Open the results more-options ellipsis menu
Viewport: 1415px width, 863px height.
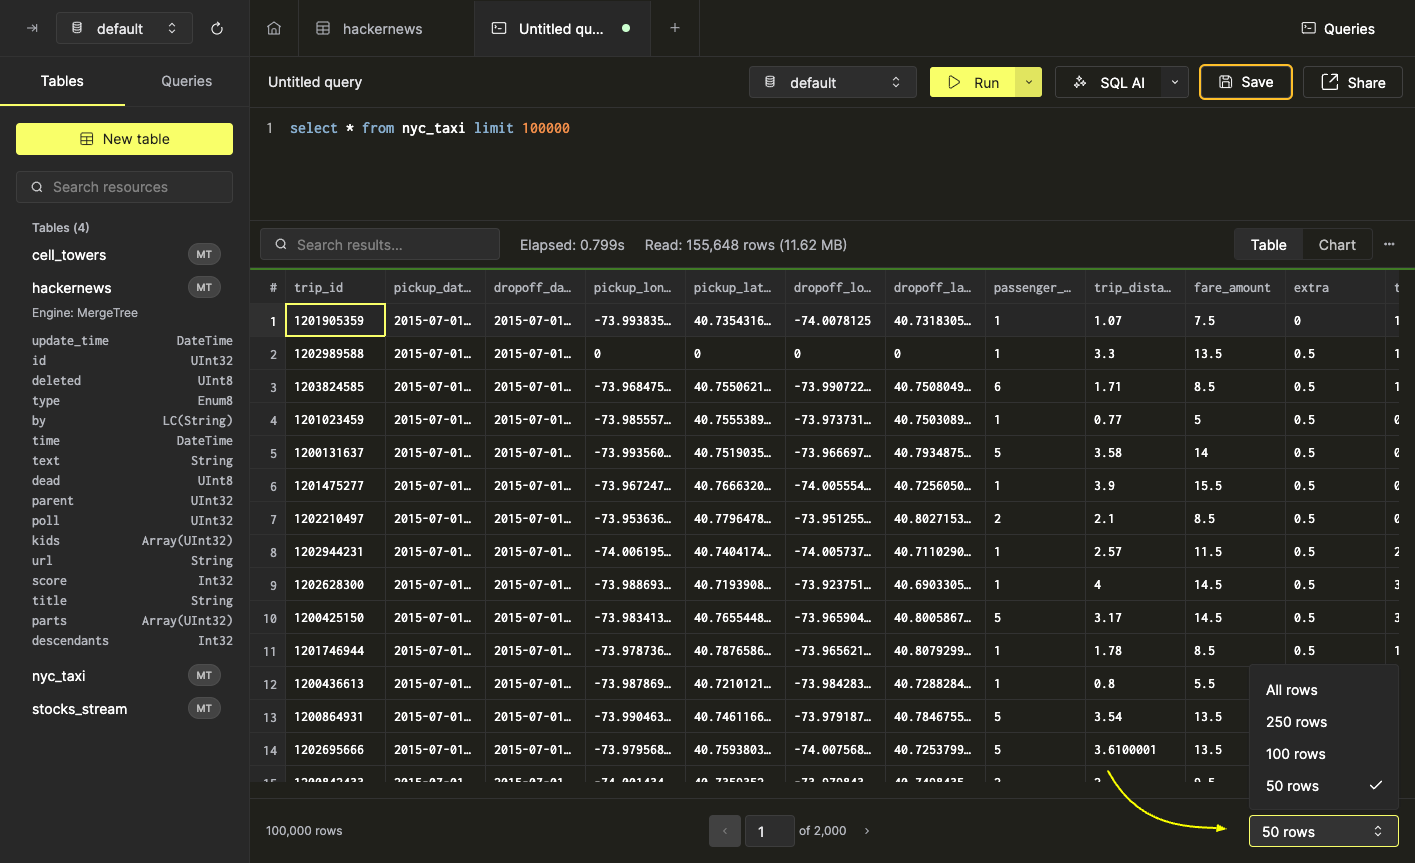[x=1389, y=244]
